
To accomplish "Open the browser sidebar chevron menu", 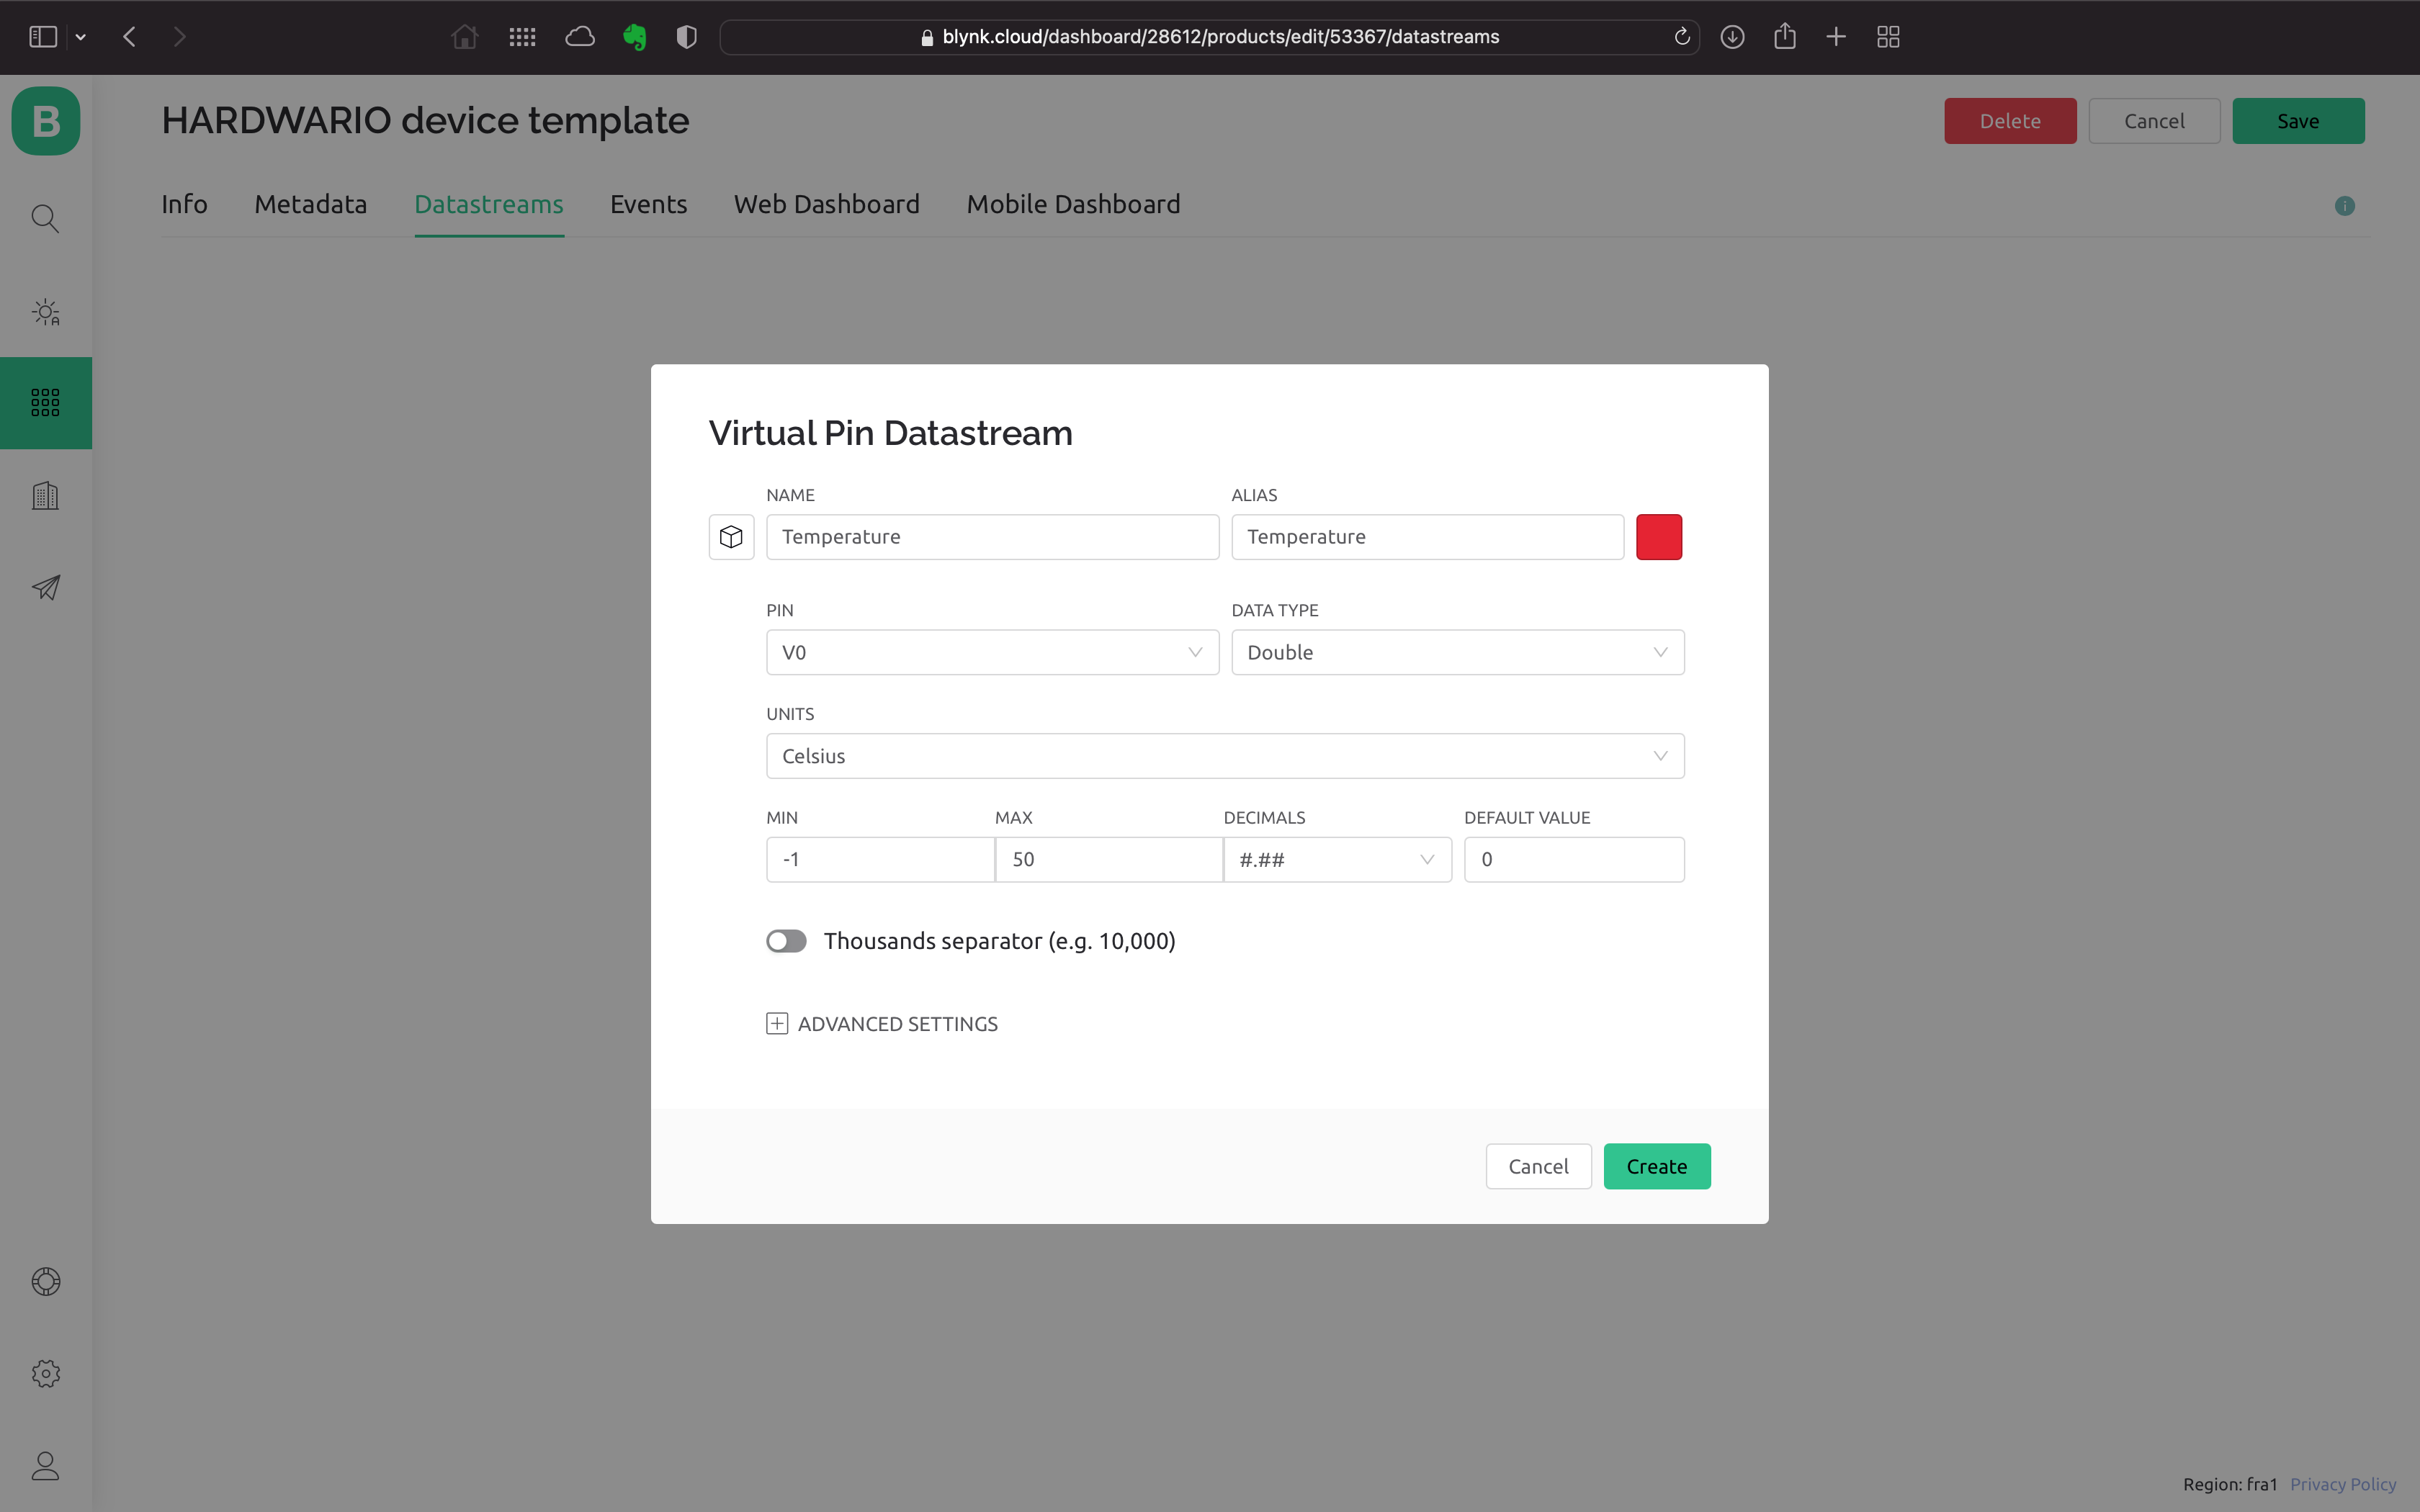I will 81,37.
